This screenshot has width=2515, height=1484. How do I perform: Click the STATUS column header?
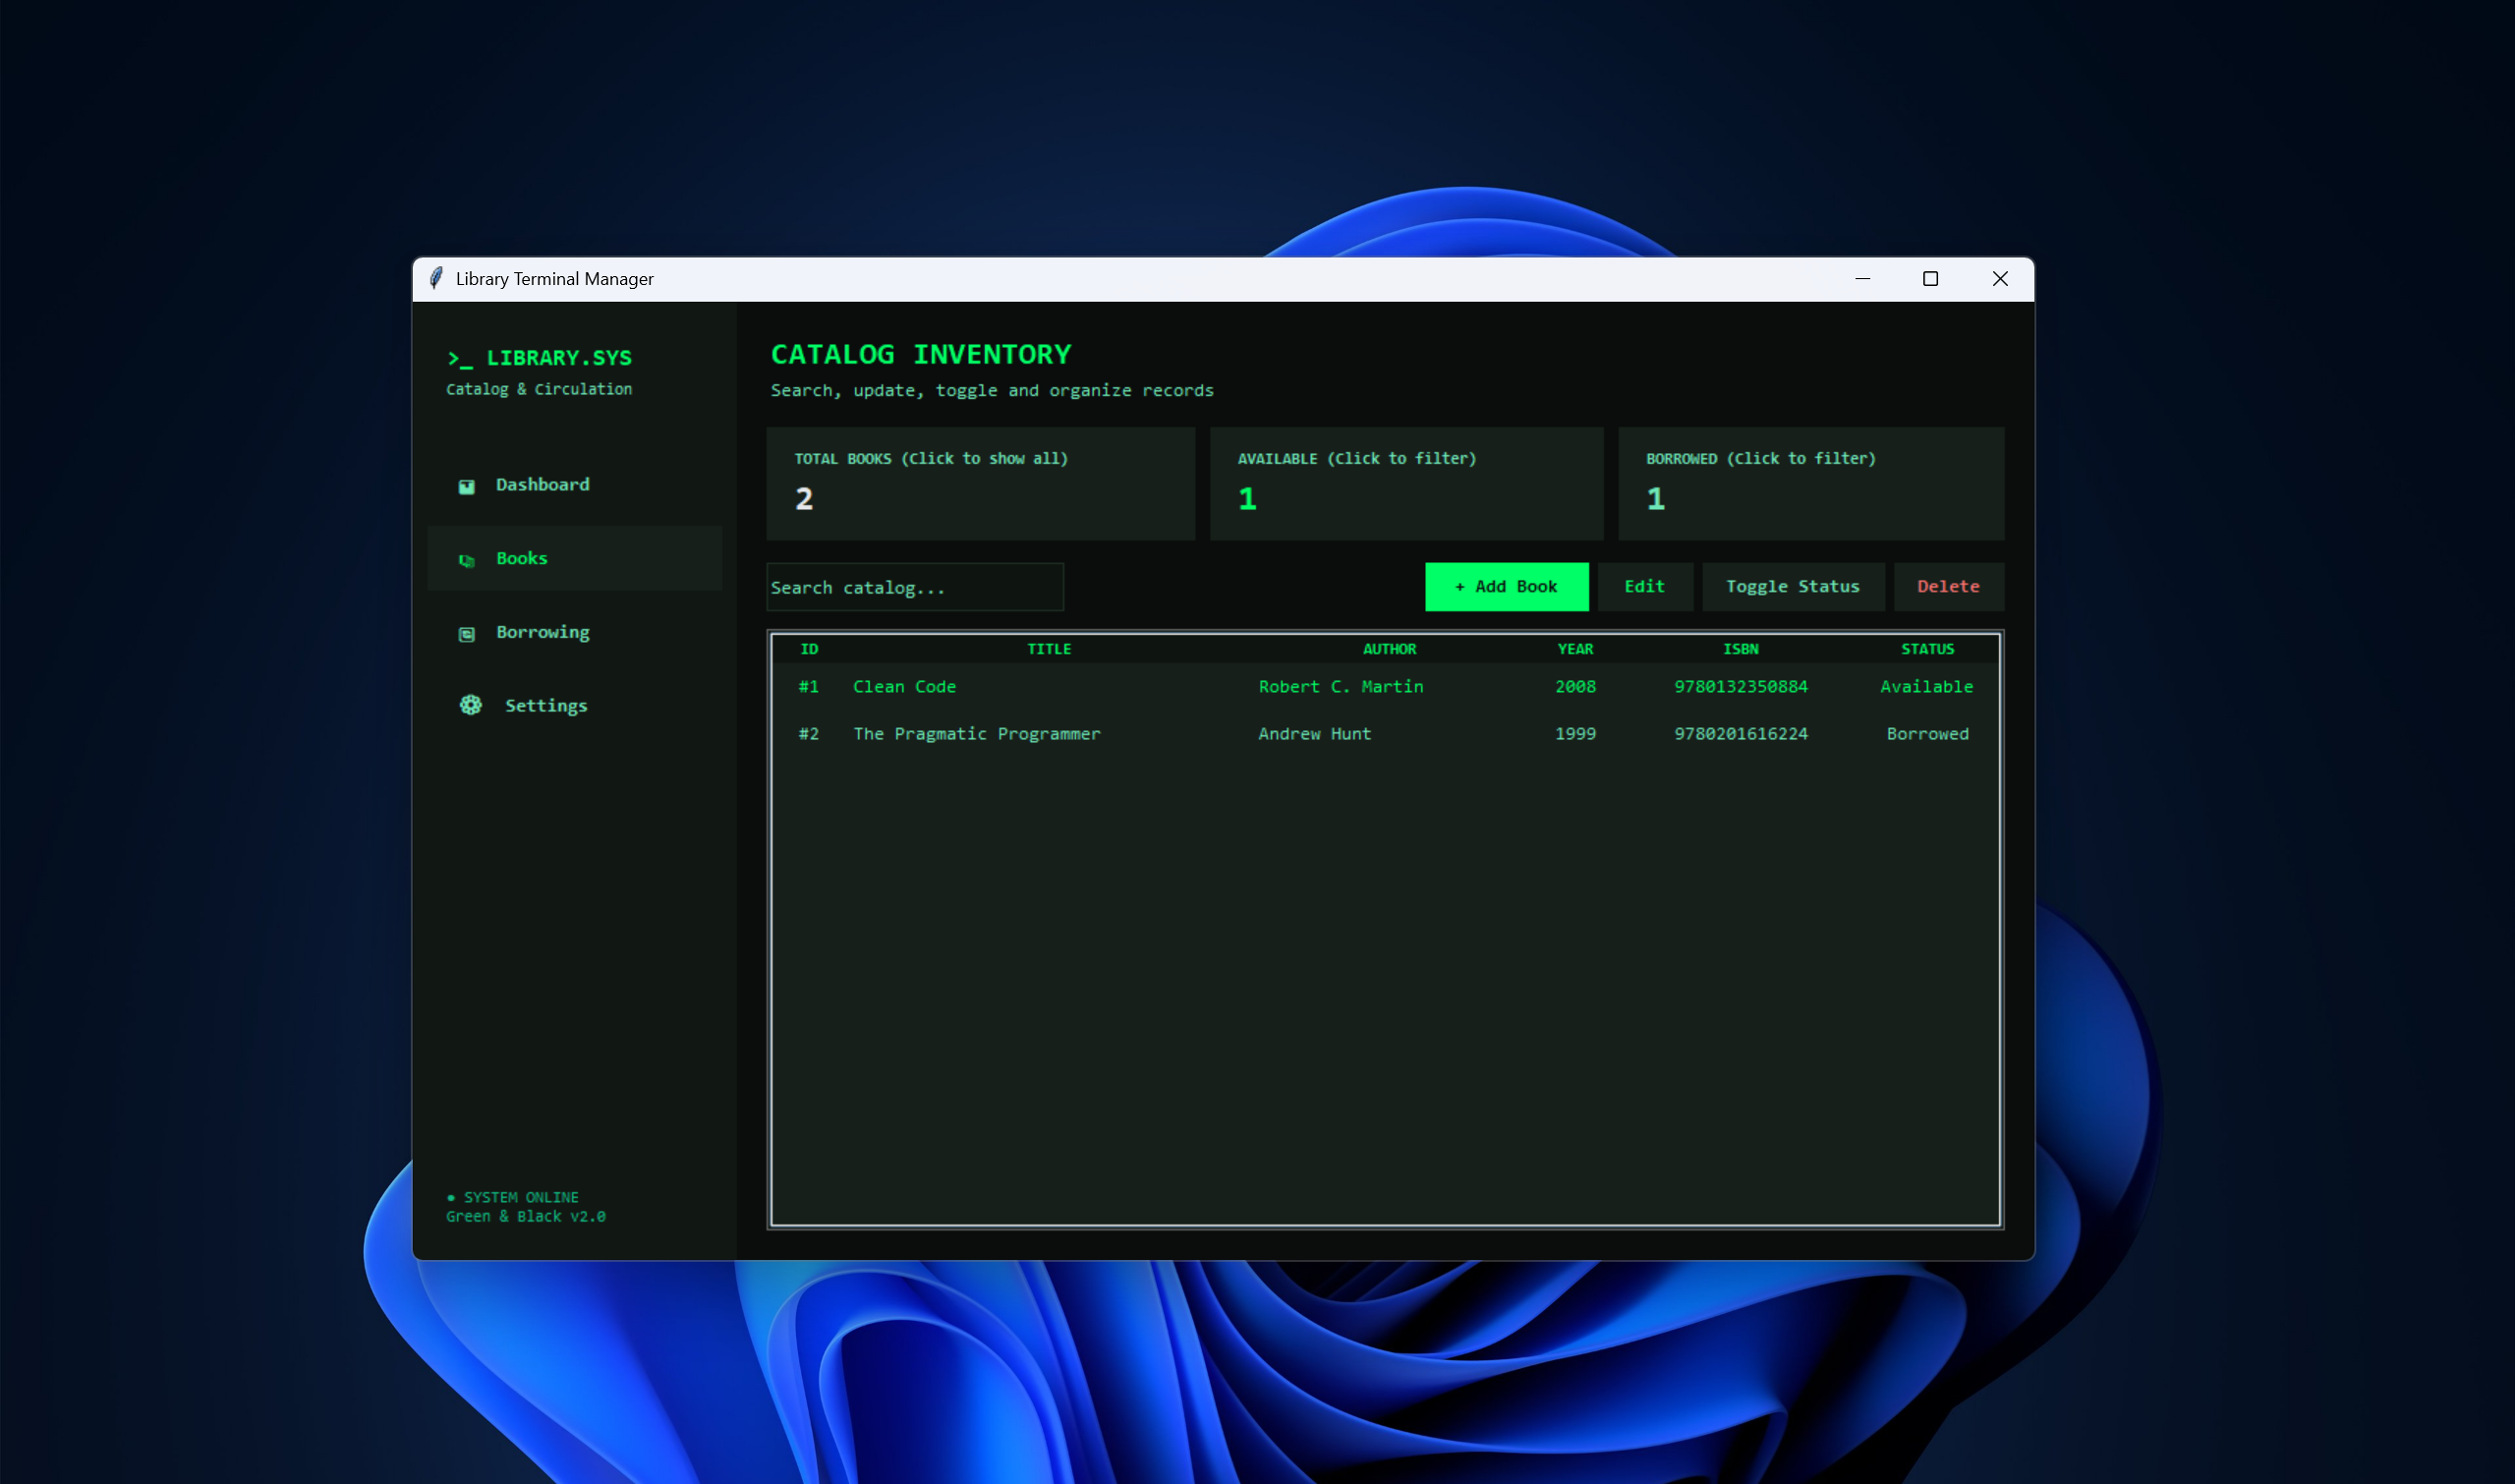[1927, 649]
